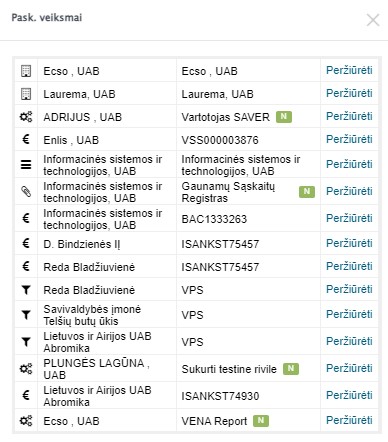This screenshot has width=388, height=442.
Task: Click the gears icon beside PLUNGĖS LAGŪNA, UAB
Action: coord(26,369)
